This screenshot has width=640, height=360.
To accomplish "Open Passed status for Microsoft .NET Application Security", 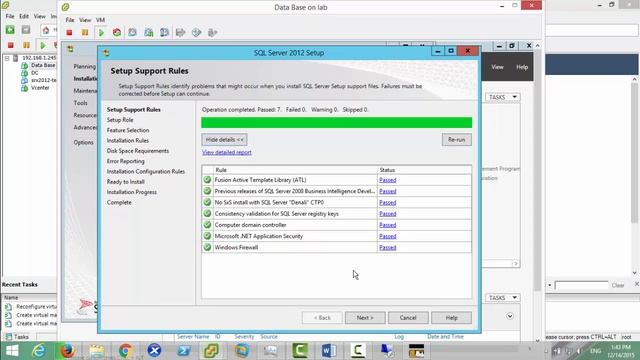I will (387, 236).
